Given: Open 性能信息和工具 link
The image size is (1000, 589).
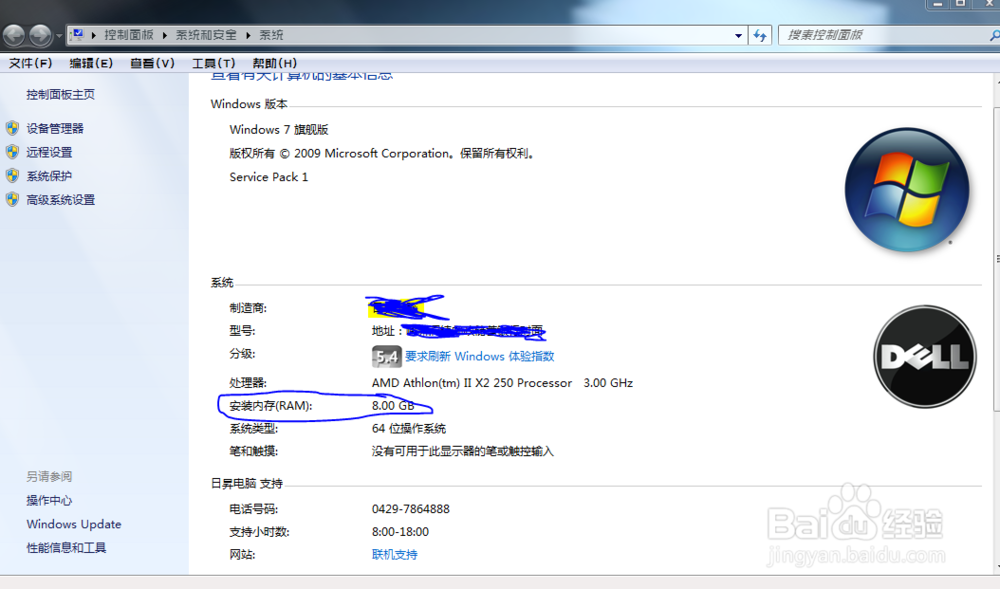Looking at the screenshot, I should pos(66,548).
